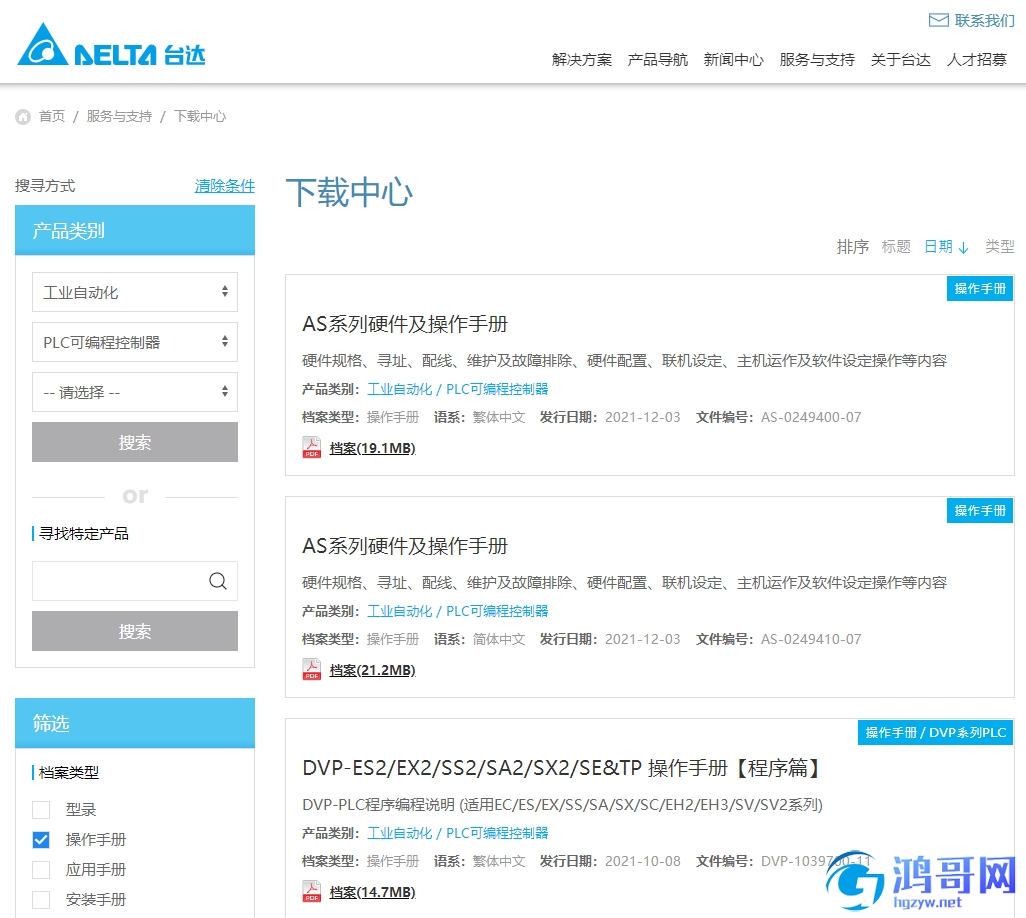
Task: Click the home icon in the breadcrumb
Action: point(23,117)
